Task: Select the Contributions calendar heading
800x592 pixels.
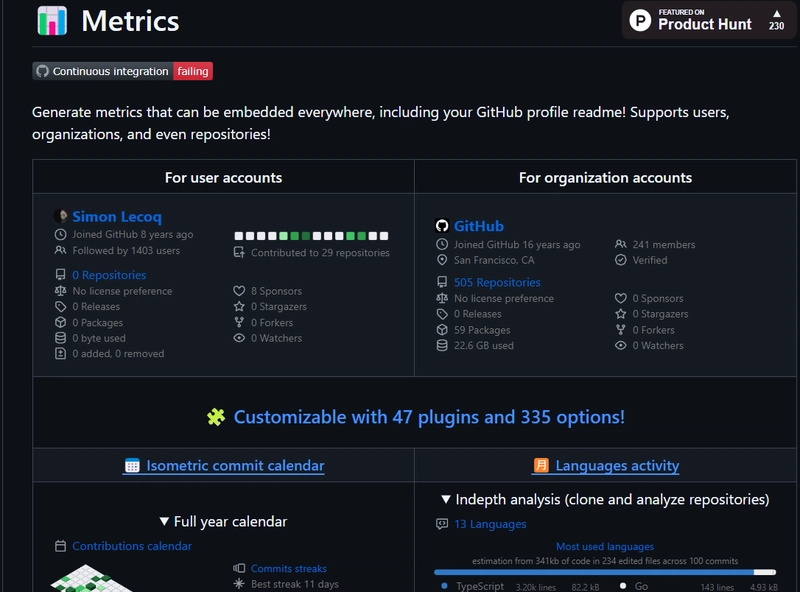Action: pyautogui.click(x=132, y=546)
